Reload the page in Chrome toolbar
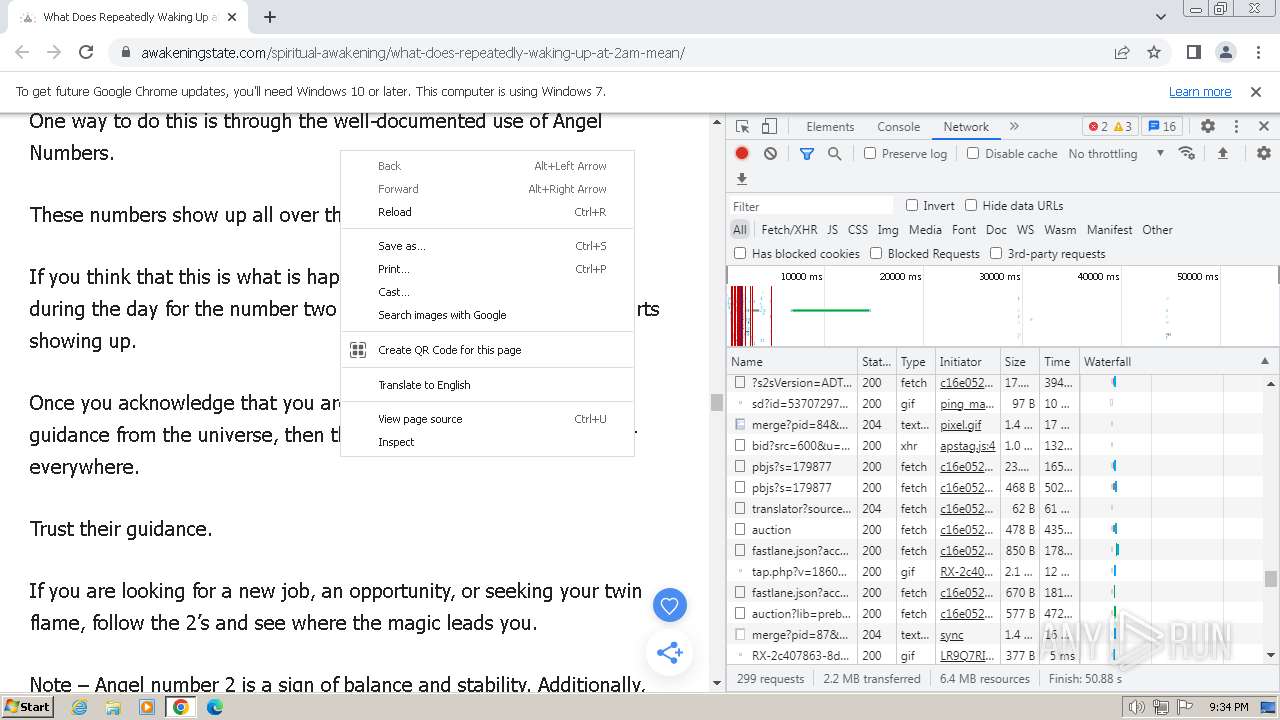Image resolution: width=1280 pixels, height=720 pixels. tap(86, 53)
